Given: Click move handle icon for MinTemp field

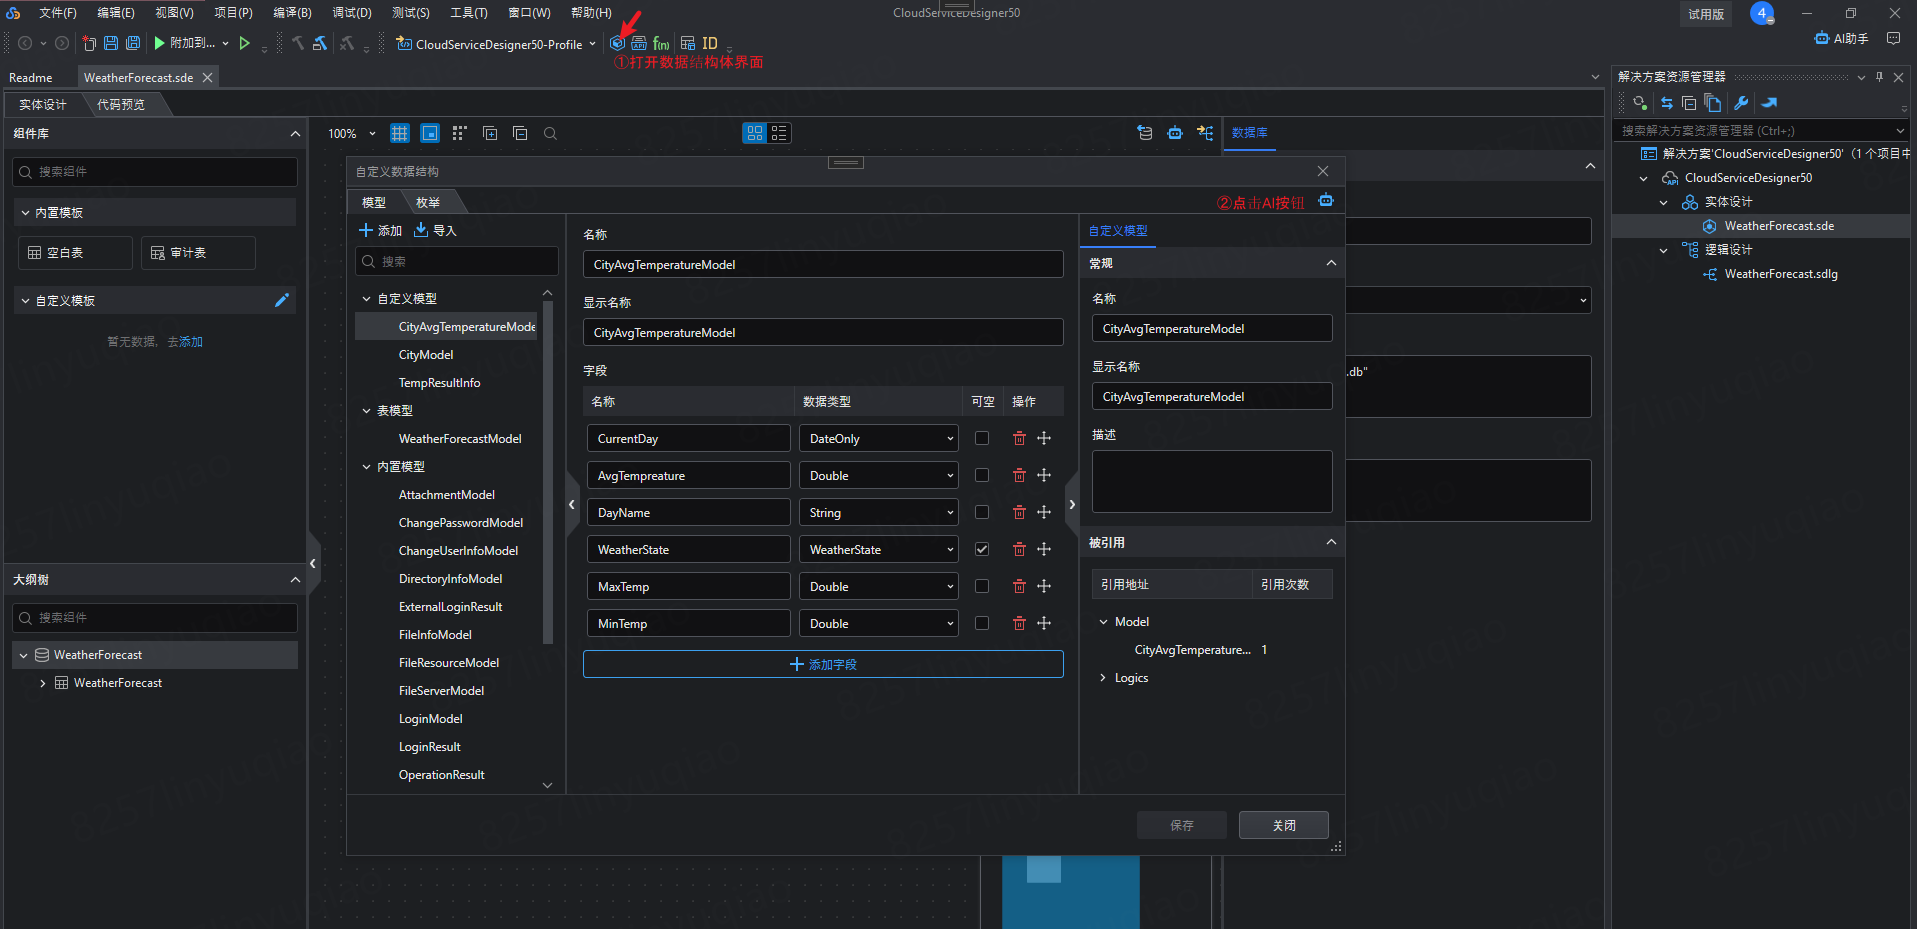Looking at the screenshot, I should (1044, 623).
